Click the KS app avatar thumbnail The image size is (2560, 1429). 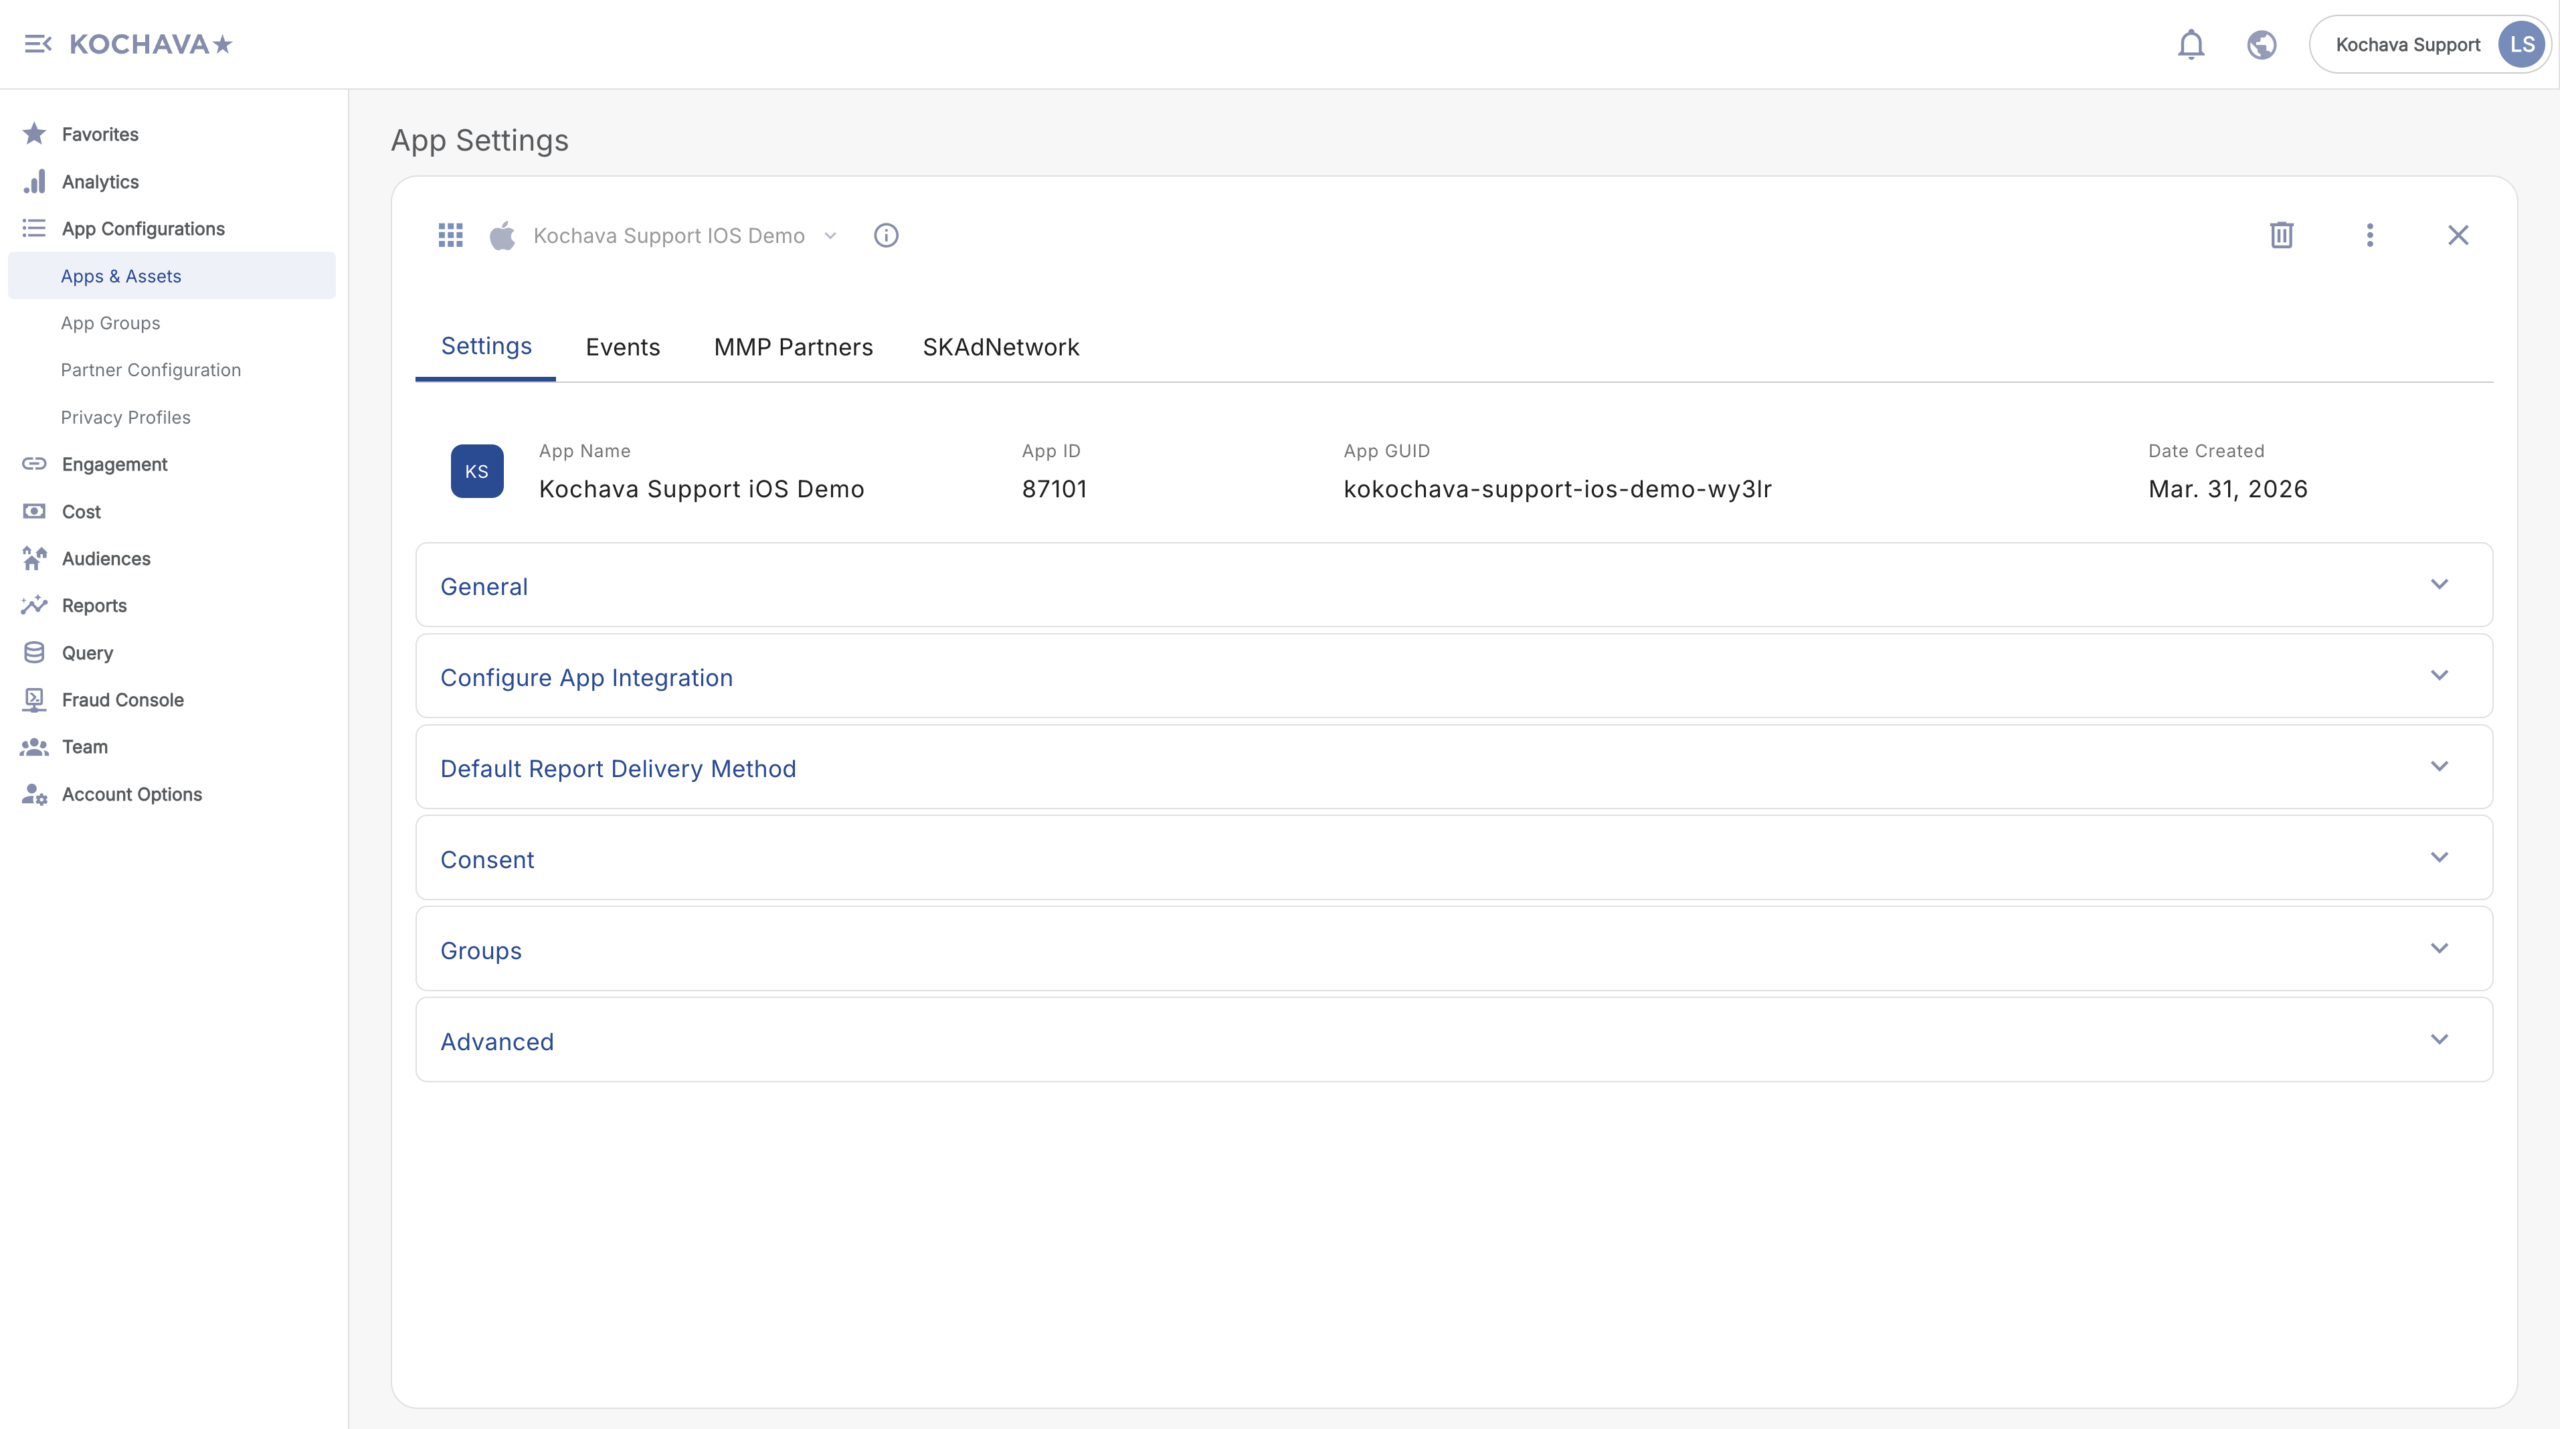click(476, 471)
